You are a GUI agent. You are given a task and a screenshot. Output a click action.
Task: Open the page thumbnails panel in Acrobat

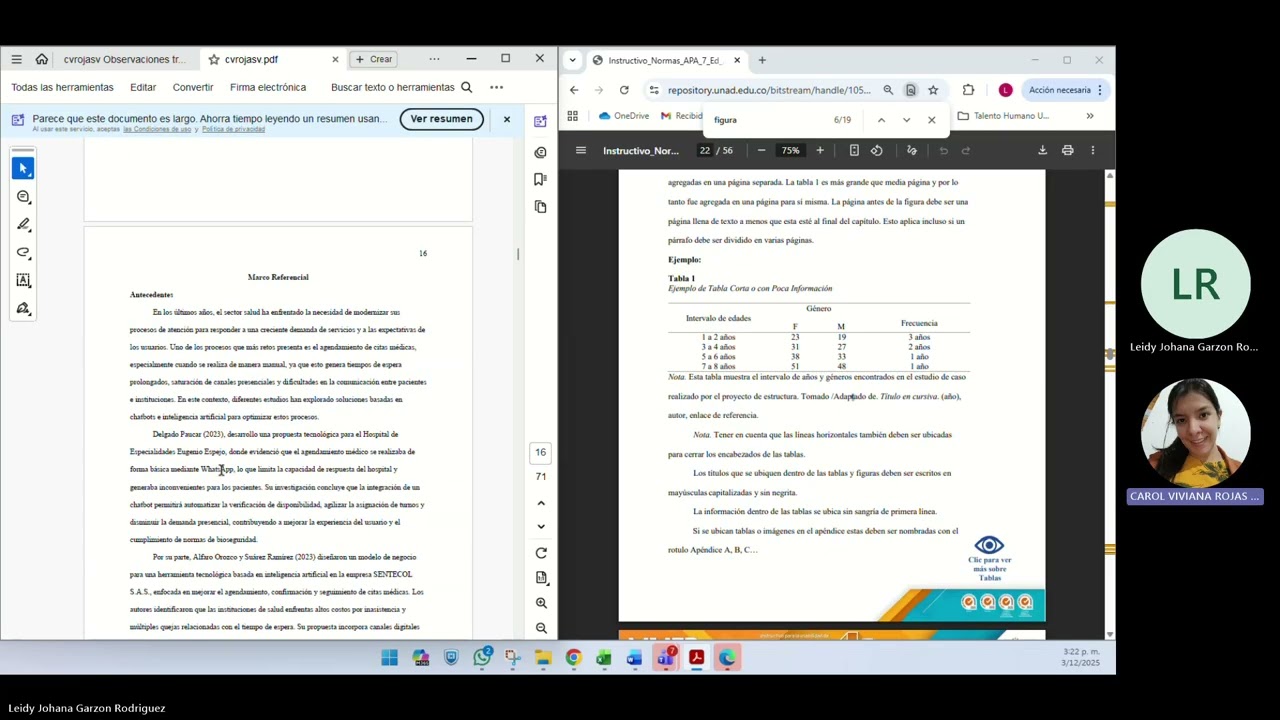point(541,206)
